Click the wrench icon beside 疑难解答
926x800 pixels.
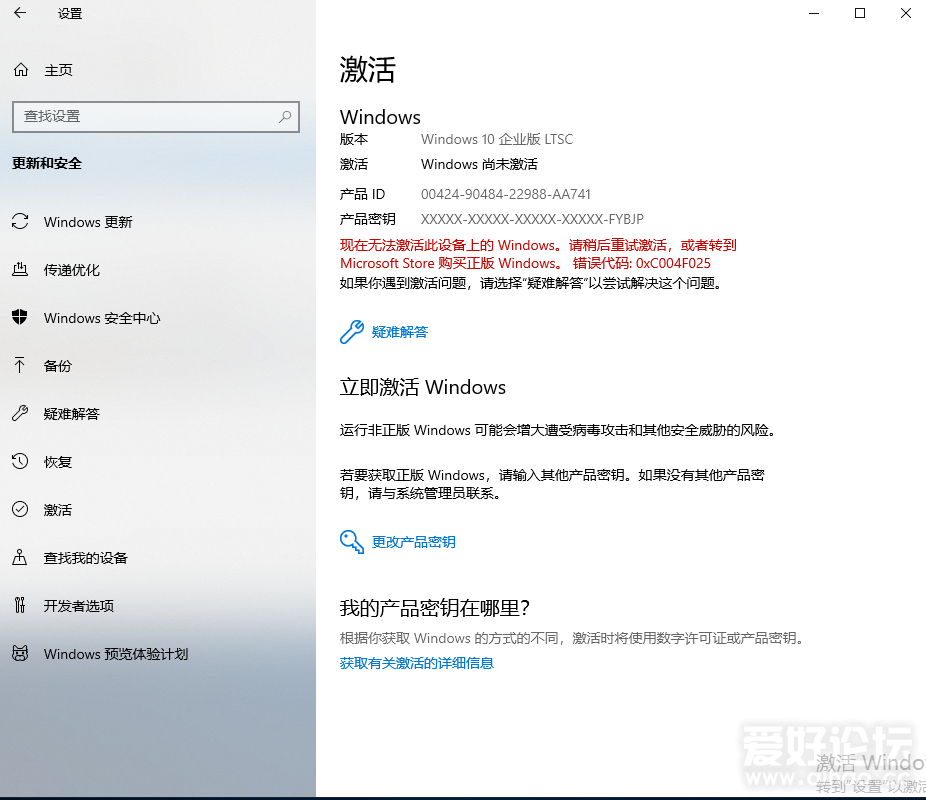[351, 330]
